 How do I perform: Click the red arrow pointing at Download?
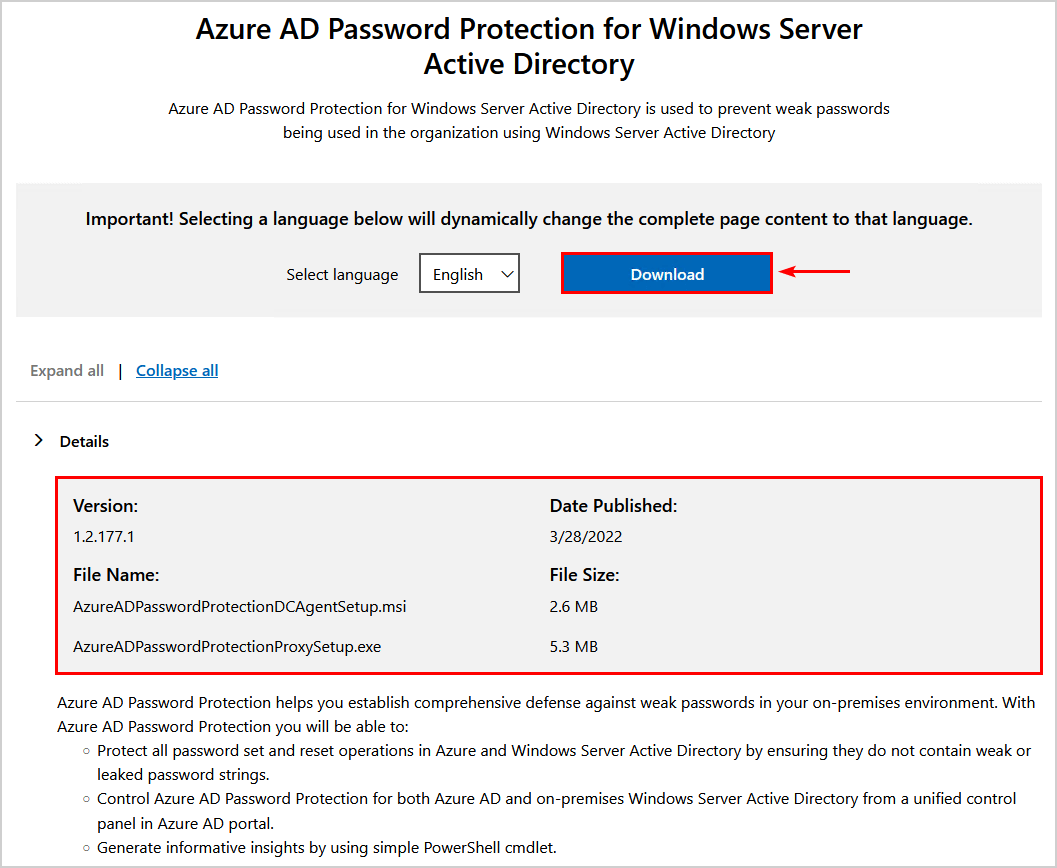click(815, 271)
